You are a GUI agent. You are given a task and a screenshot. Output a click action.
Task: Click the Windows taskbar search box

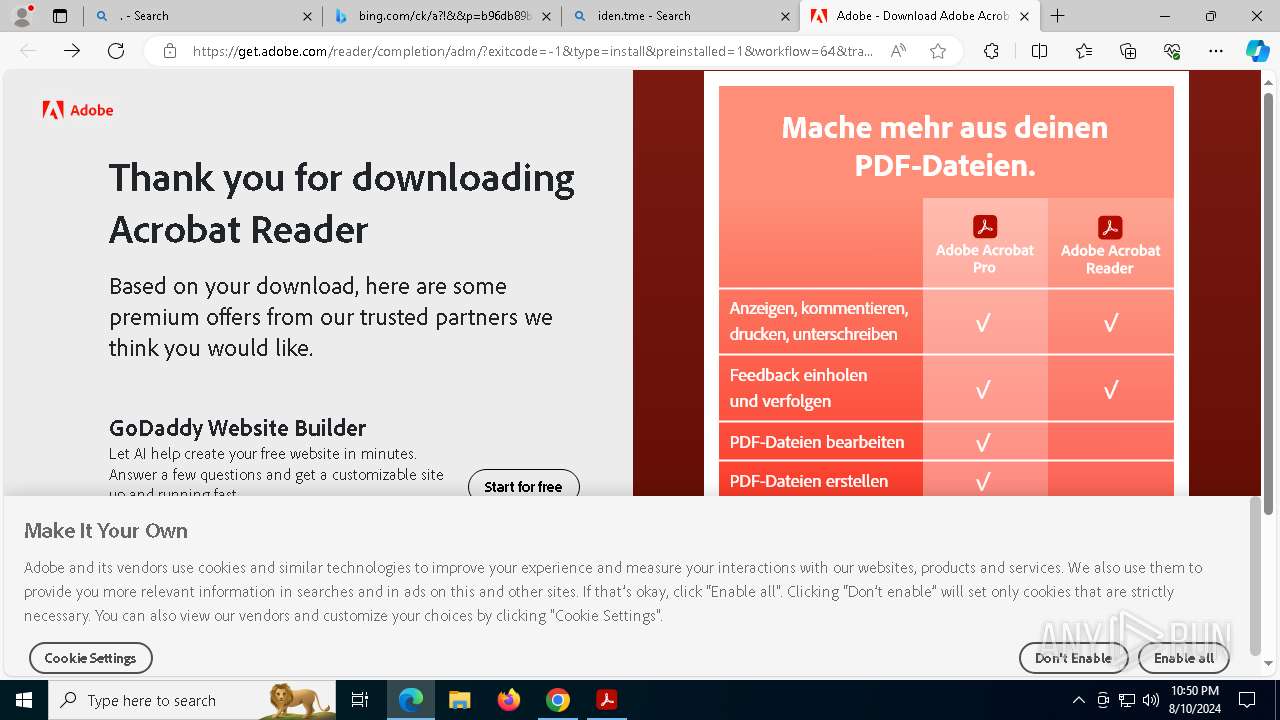(192, 700)
